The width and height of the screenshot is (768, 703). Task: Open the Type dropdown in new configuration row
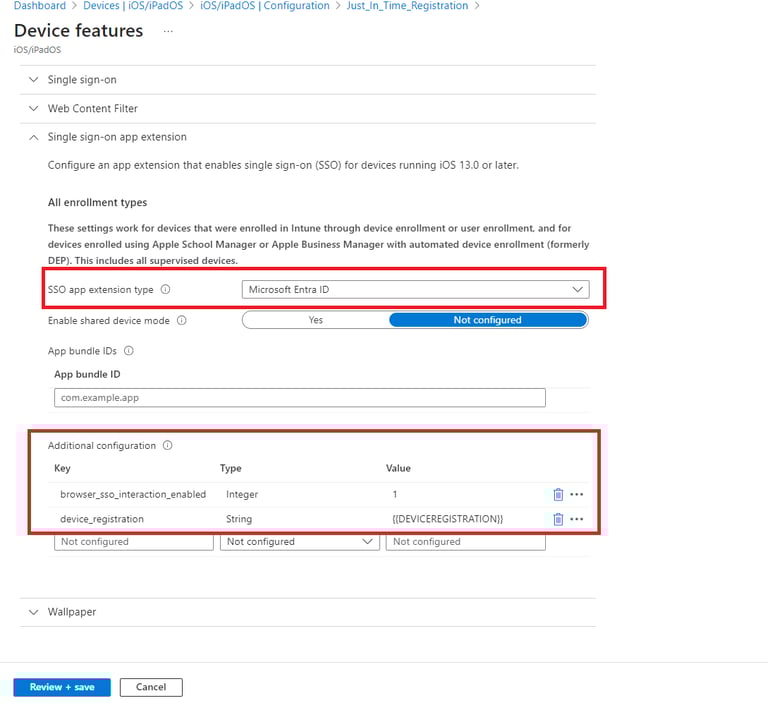(298, 542)
